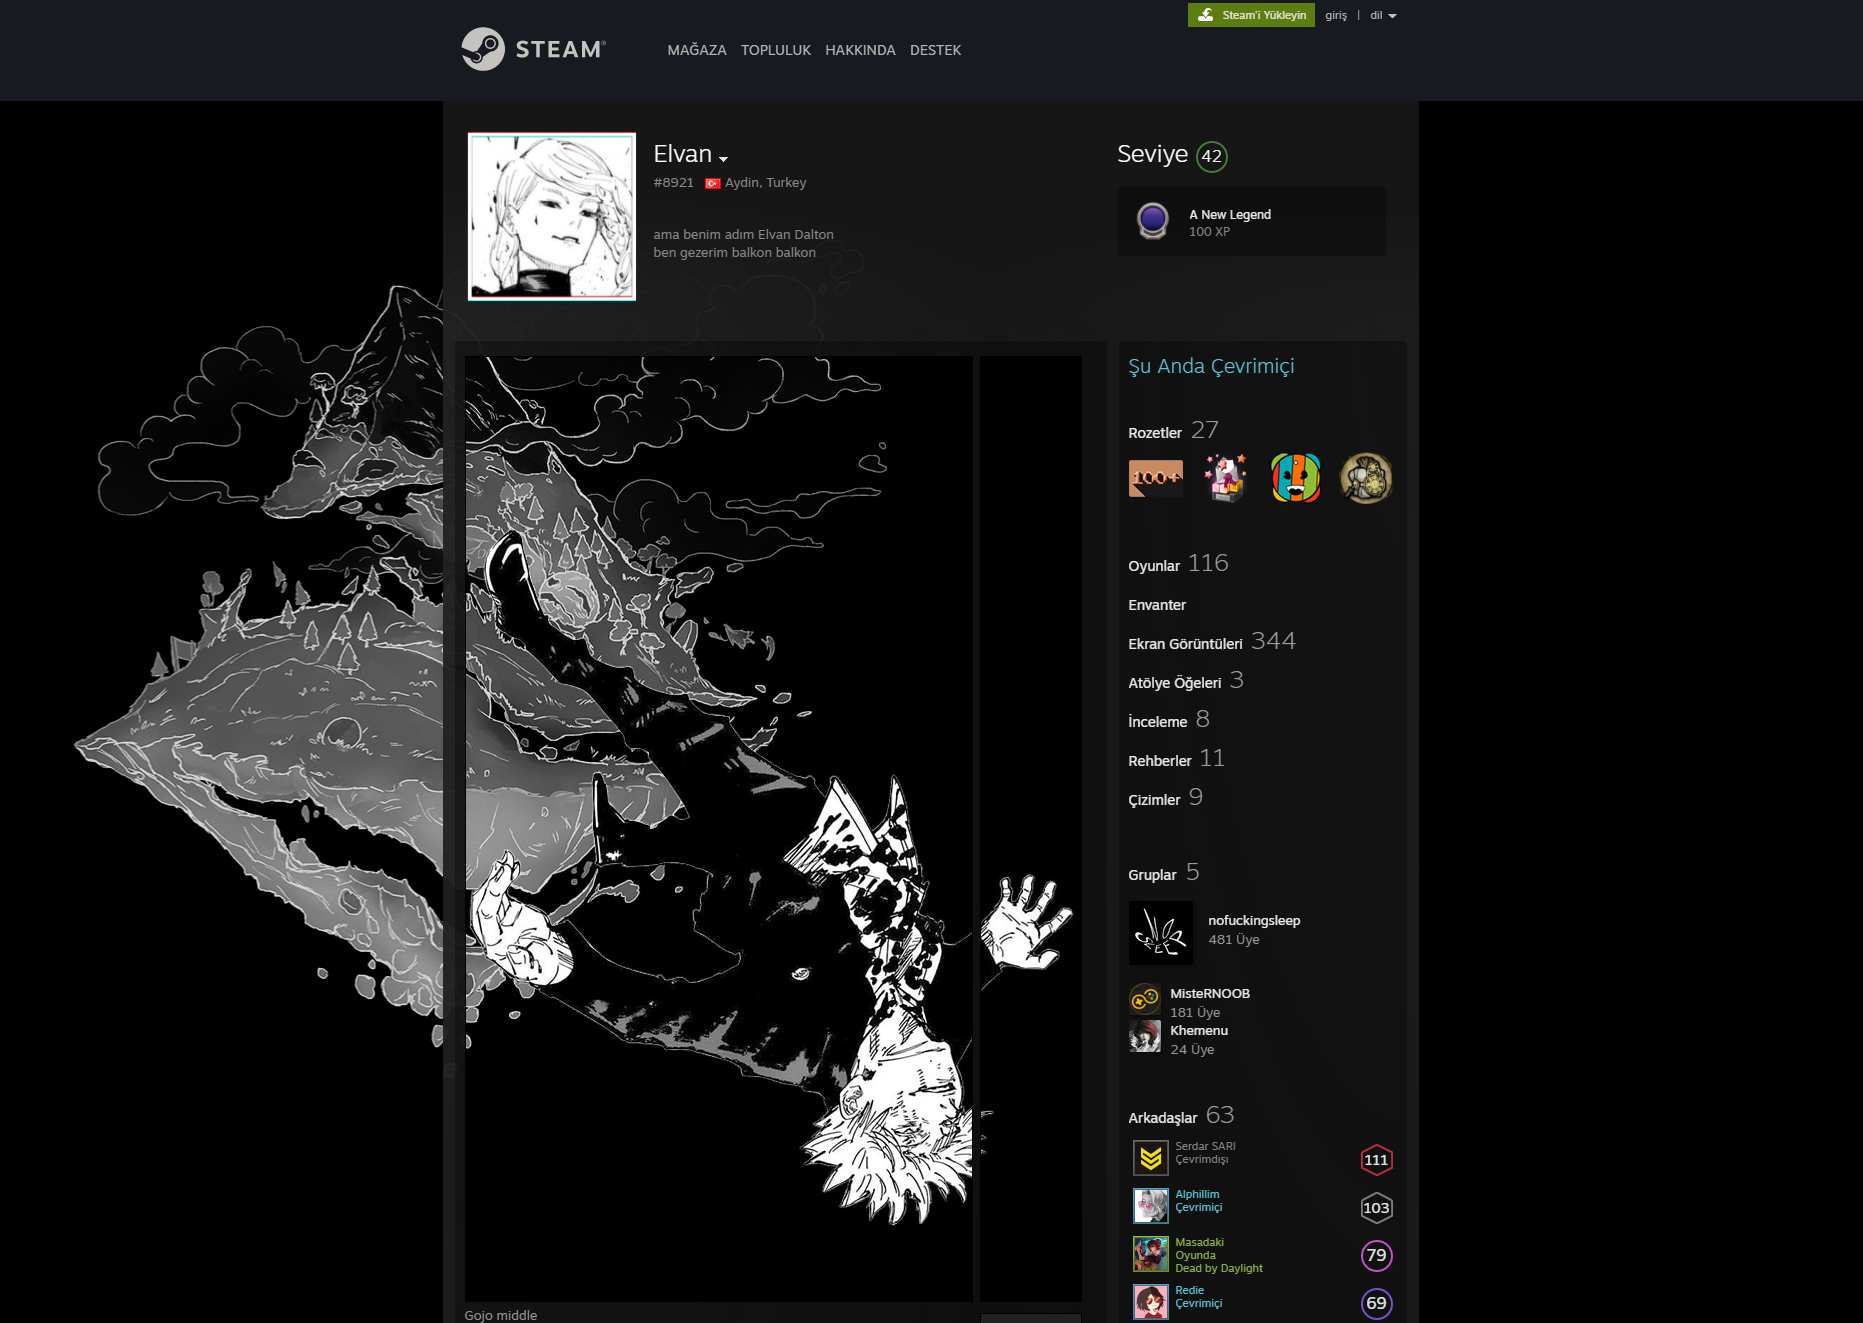Screen dimensions: 1863x1323
Task: Open the large Gojo middle artwork
Action: [719, 829]
